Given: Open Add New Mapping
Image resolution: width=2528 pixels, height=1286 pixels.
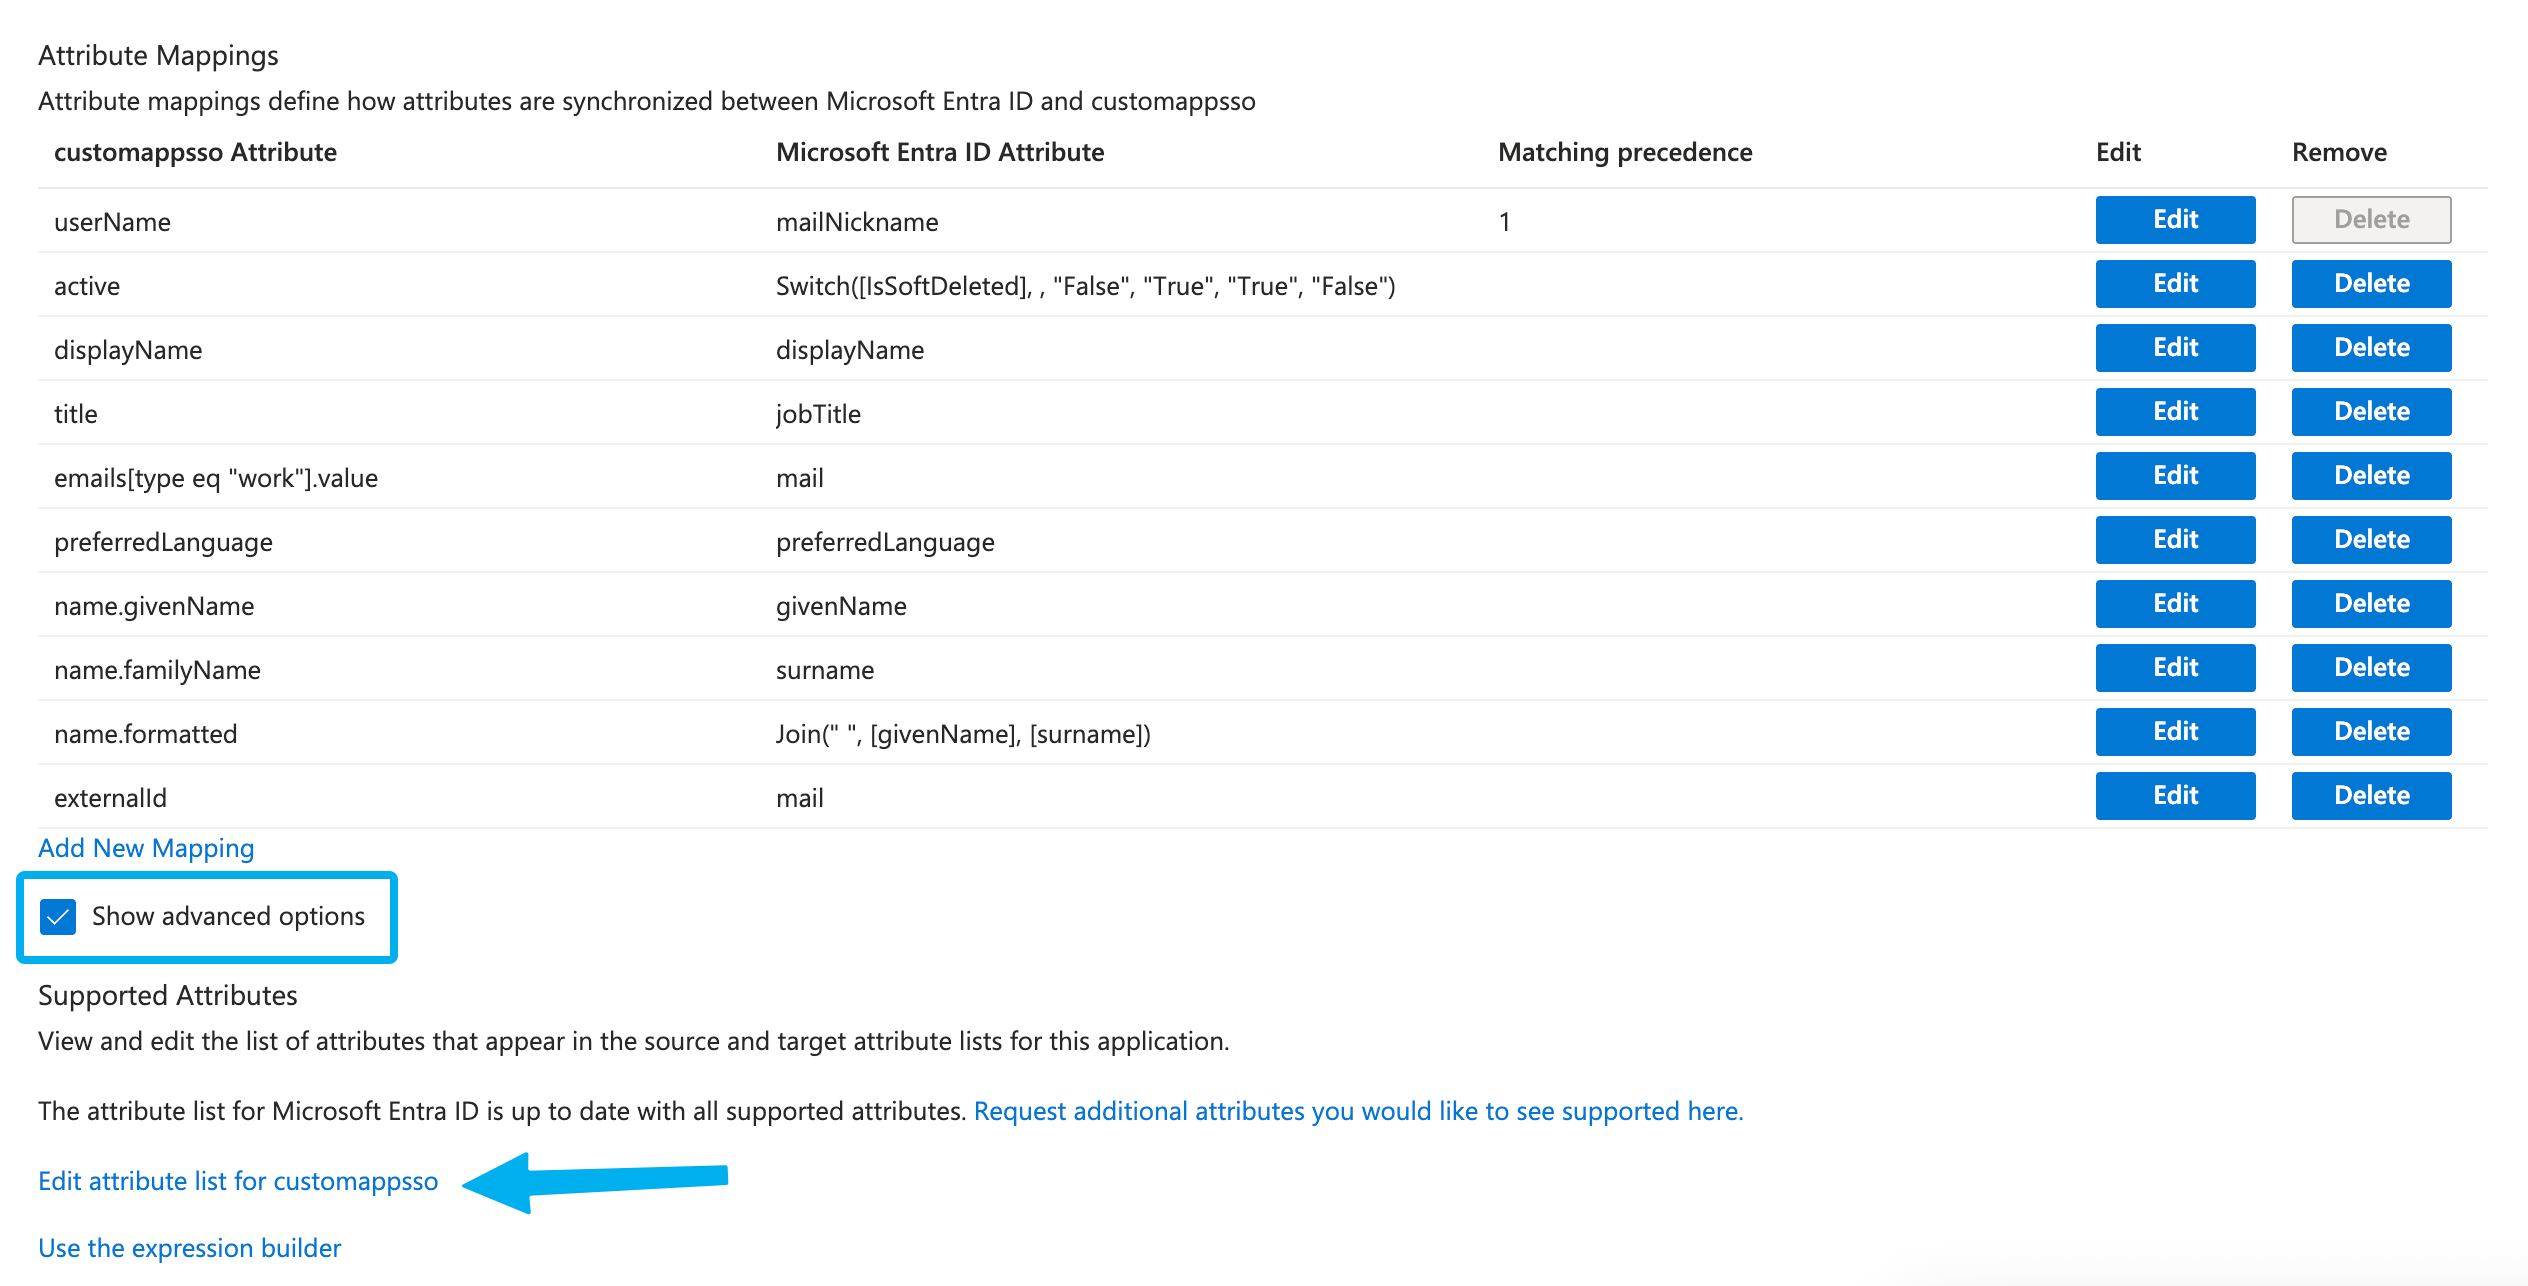Looking at the screenshot, I should tap(145, 848).
